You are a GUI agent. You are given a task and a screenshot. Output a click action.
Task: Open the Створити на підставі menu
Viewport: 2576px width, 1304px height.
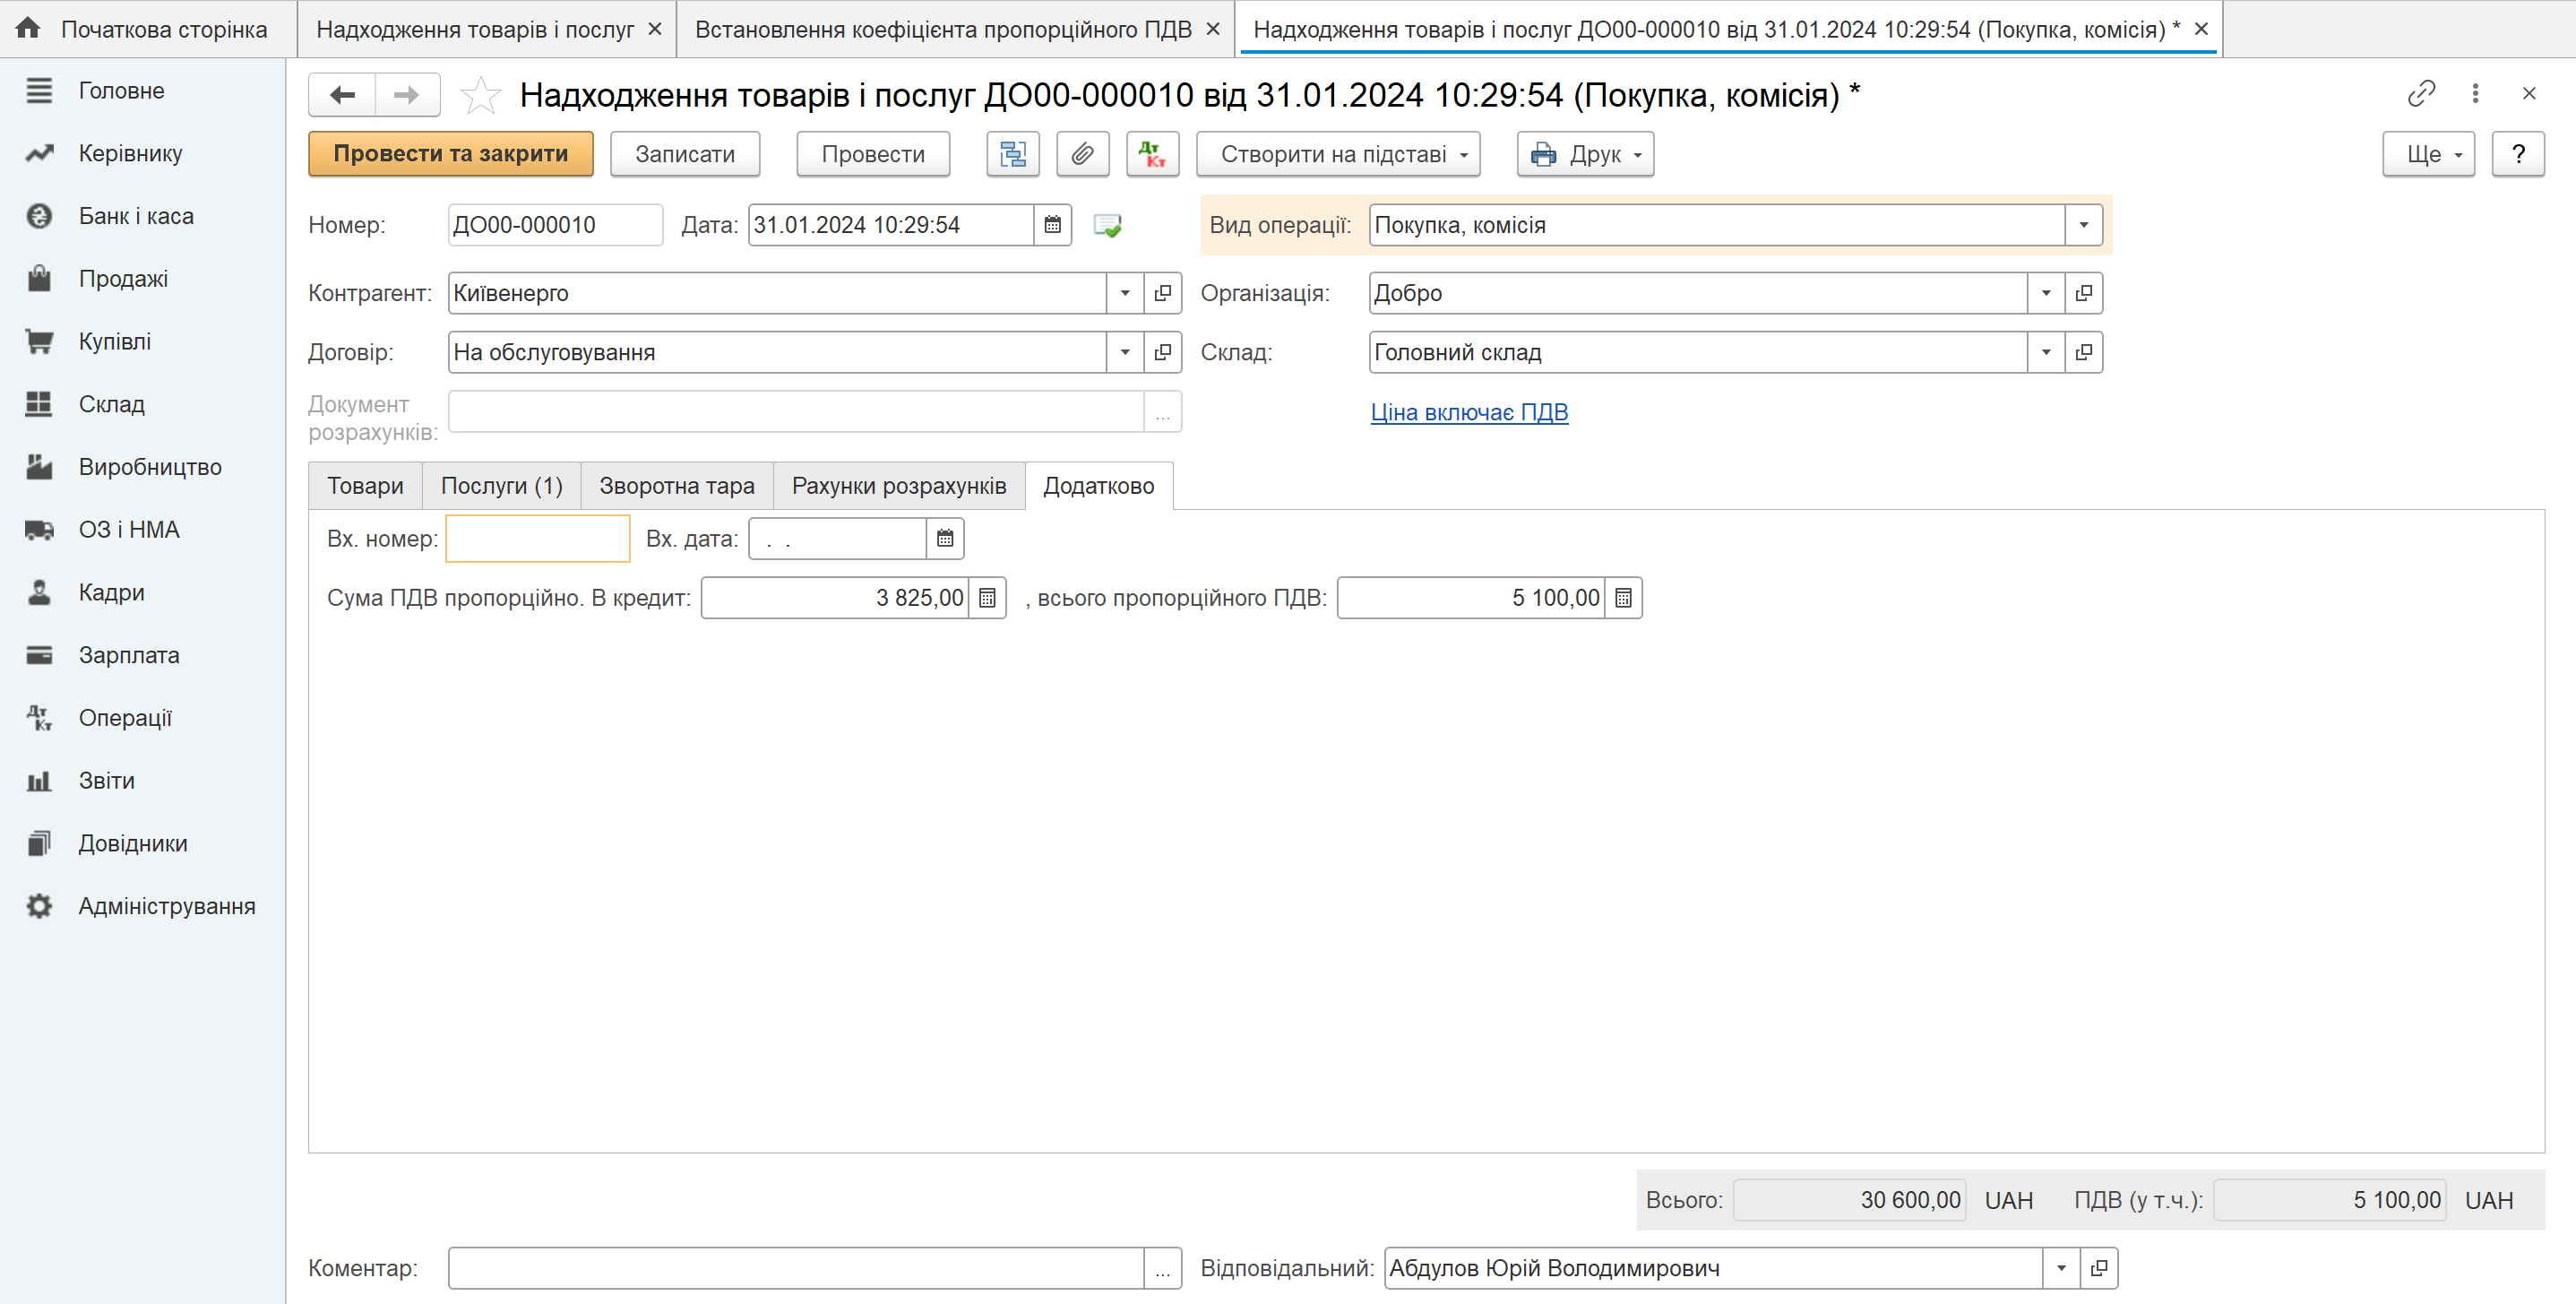(1338, 154)
